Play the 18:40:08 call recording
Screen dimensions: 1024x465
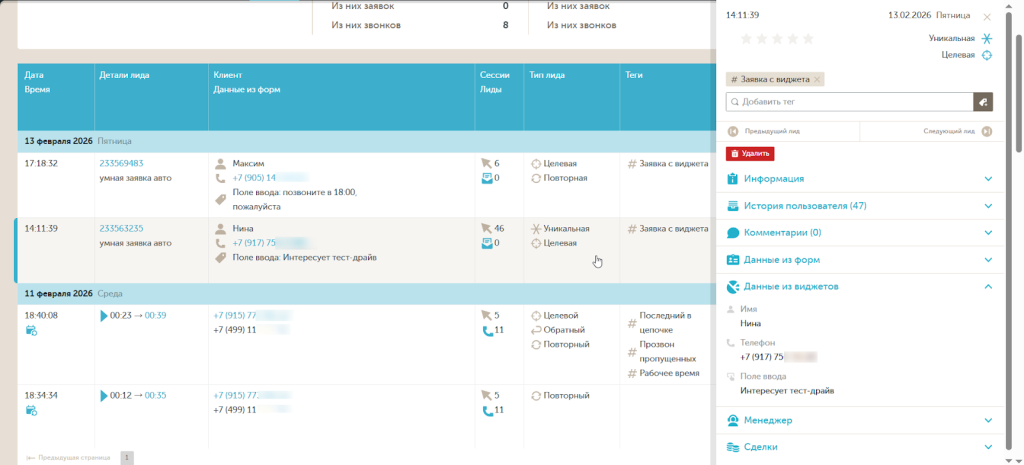[103, 316]
